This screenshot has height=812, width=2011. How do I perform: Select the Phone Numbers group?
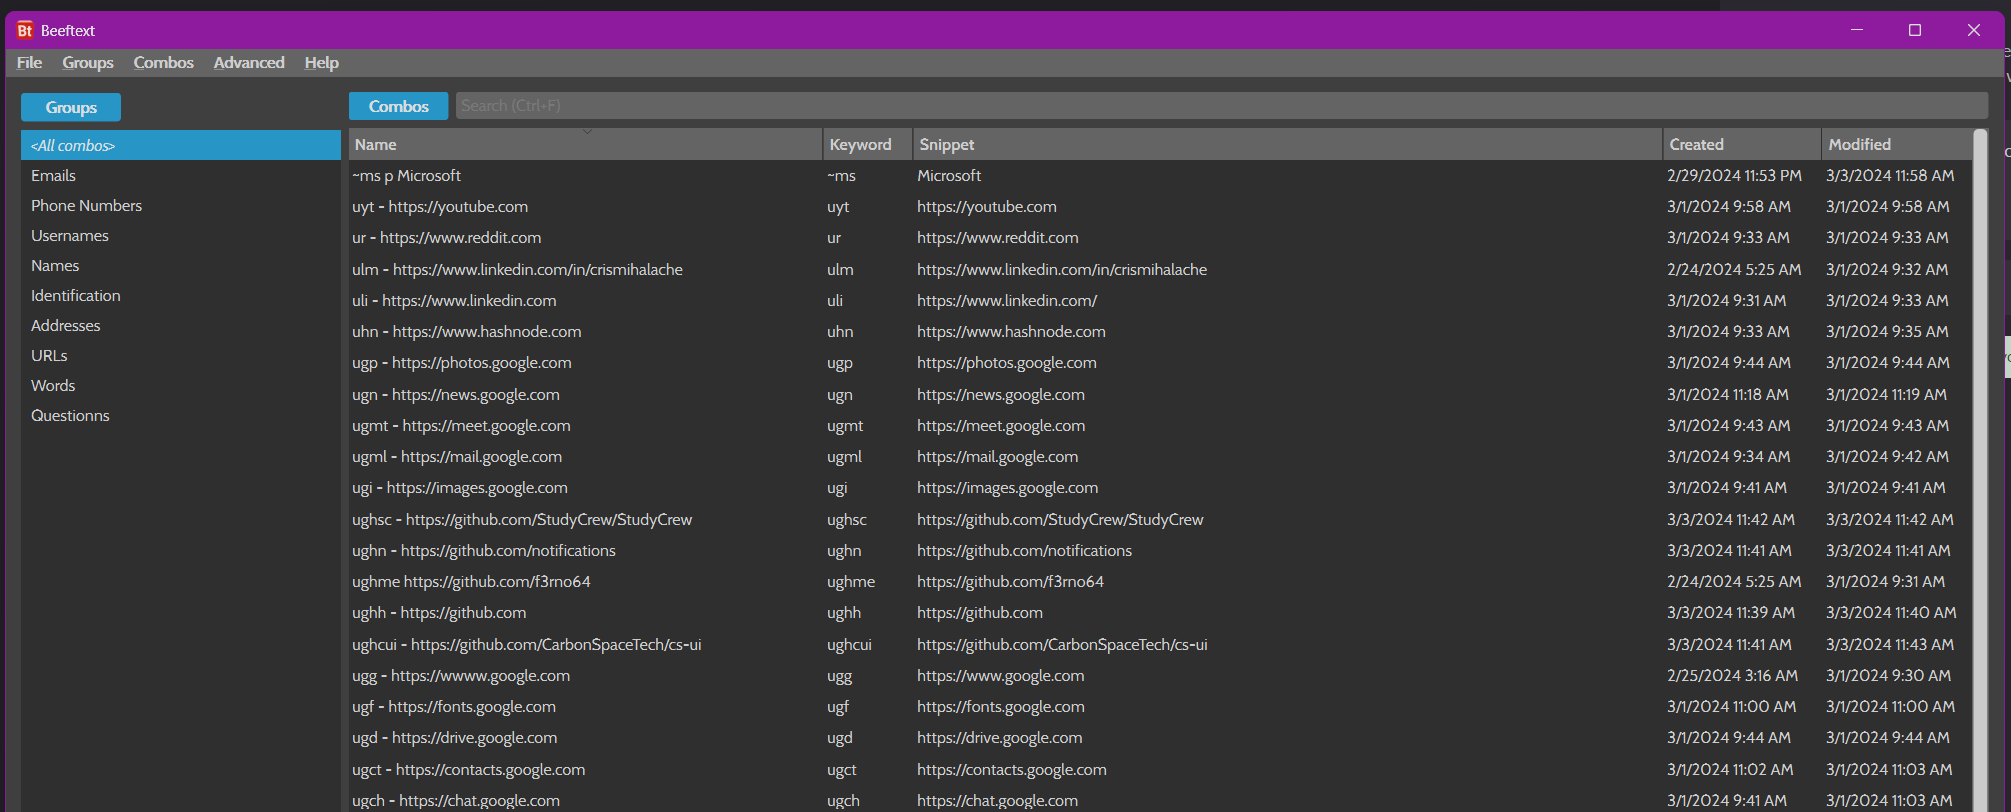[x=181, y=205]
